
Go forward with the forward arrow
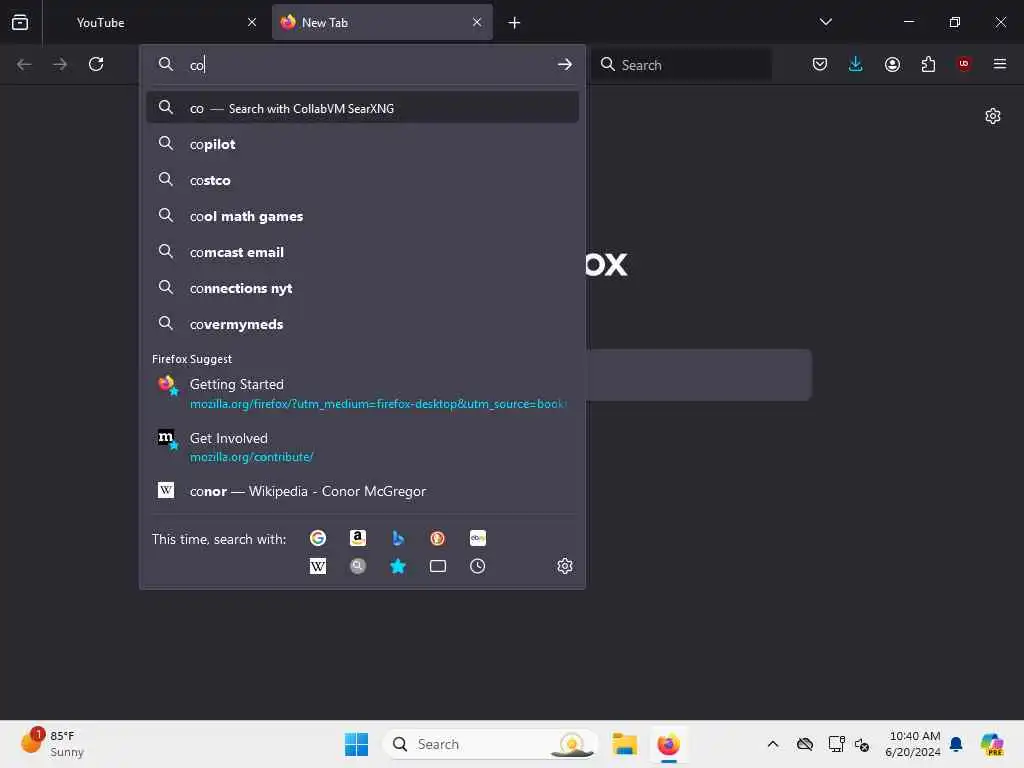click(59, 64)
